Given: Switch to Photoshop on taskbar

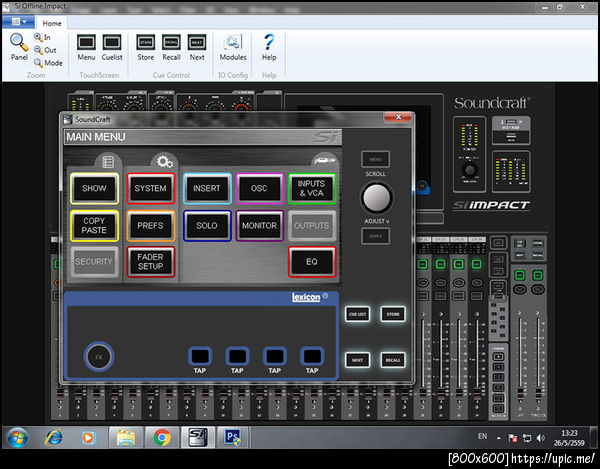Looking at the screenshot, I should (x=233, y=438).
